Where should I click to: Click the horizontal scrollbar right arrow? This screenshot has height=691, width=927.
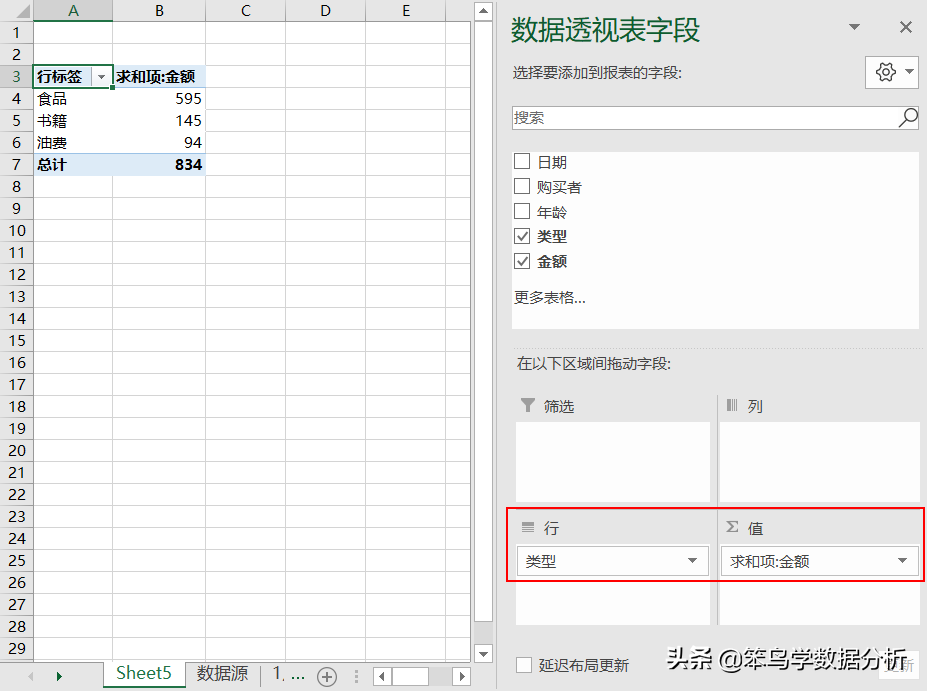tap(462, 676)
